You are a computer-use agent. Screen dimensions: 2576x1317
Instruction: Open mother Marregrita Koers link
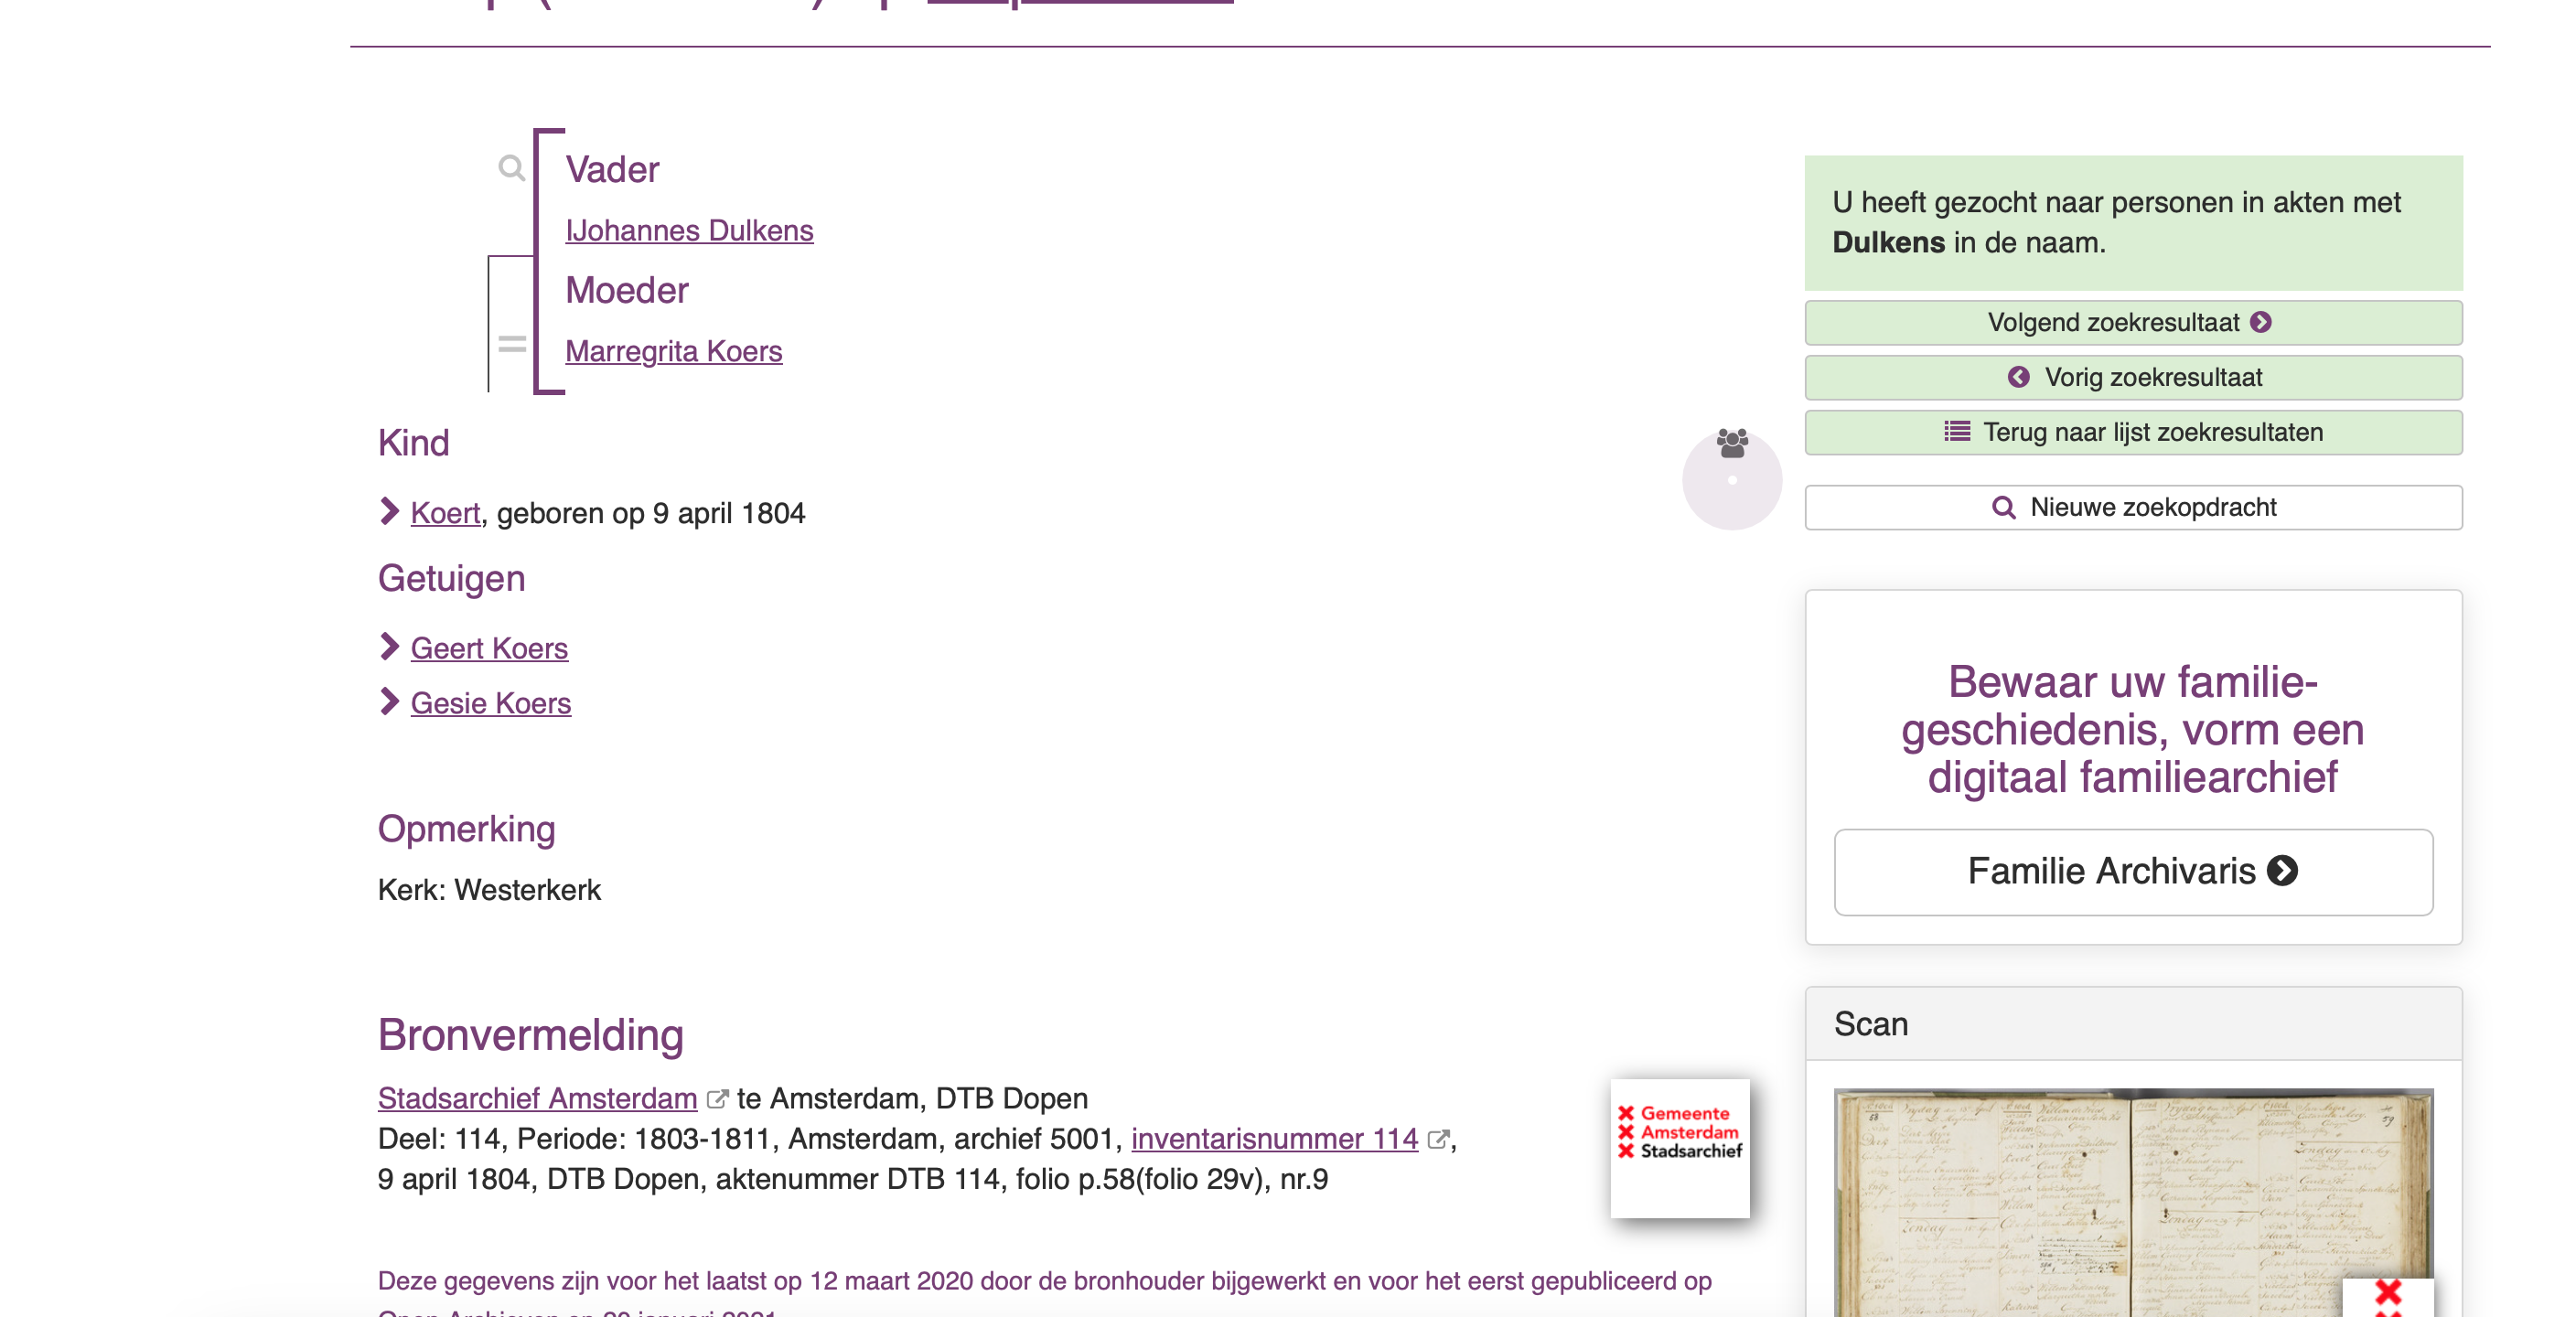tap(673, 351)
